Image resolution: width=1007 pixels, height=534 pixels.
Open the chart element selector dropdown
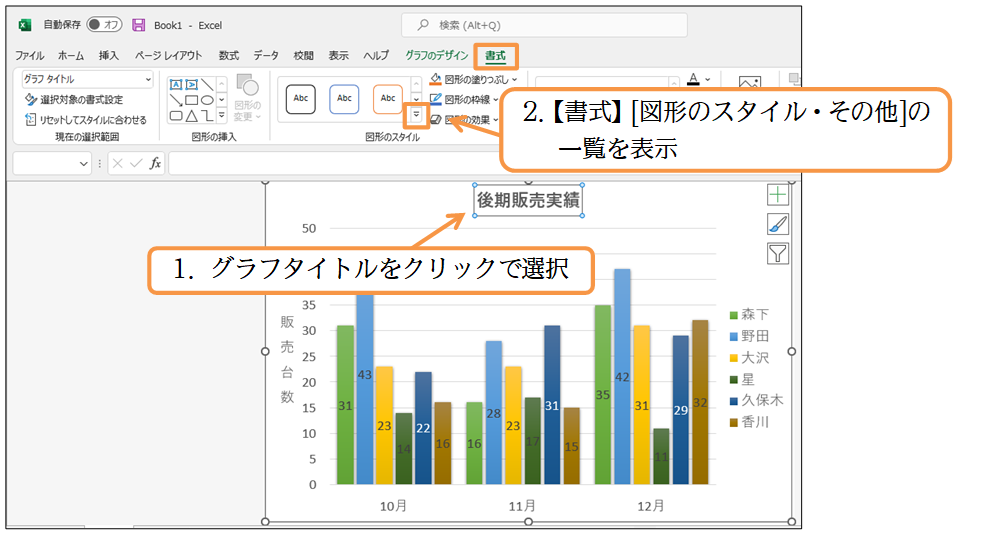[x=87, y=79]
